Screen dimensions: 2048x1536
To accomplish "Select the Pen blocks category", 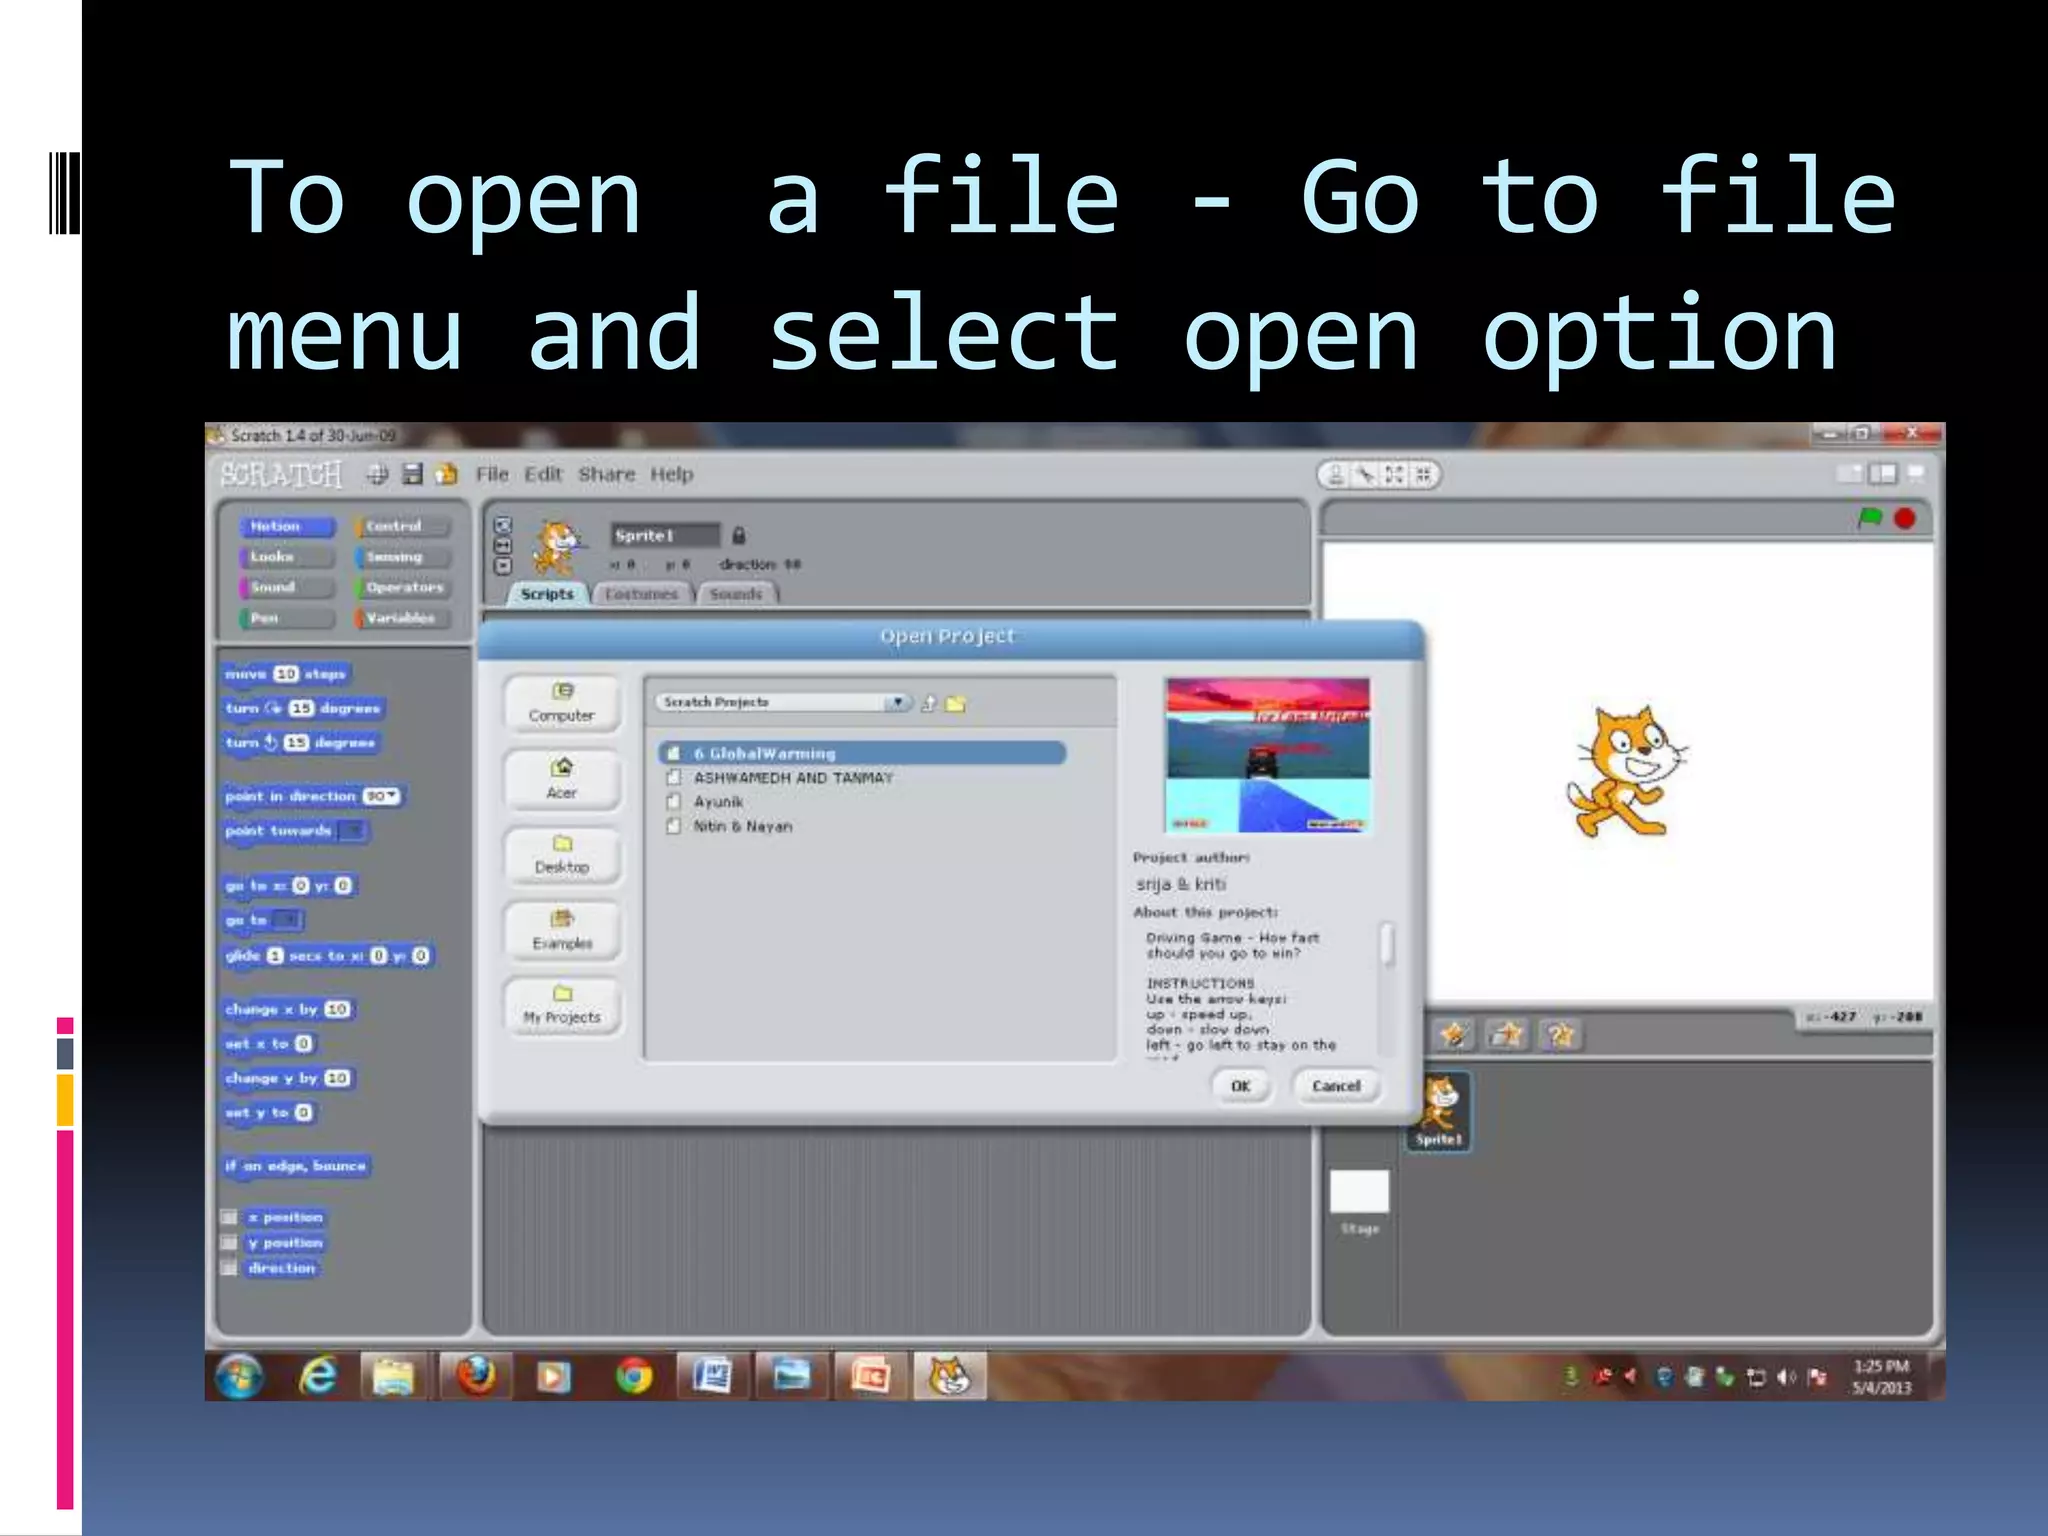I will click(x=287, y=618).
